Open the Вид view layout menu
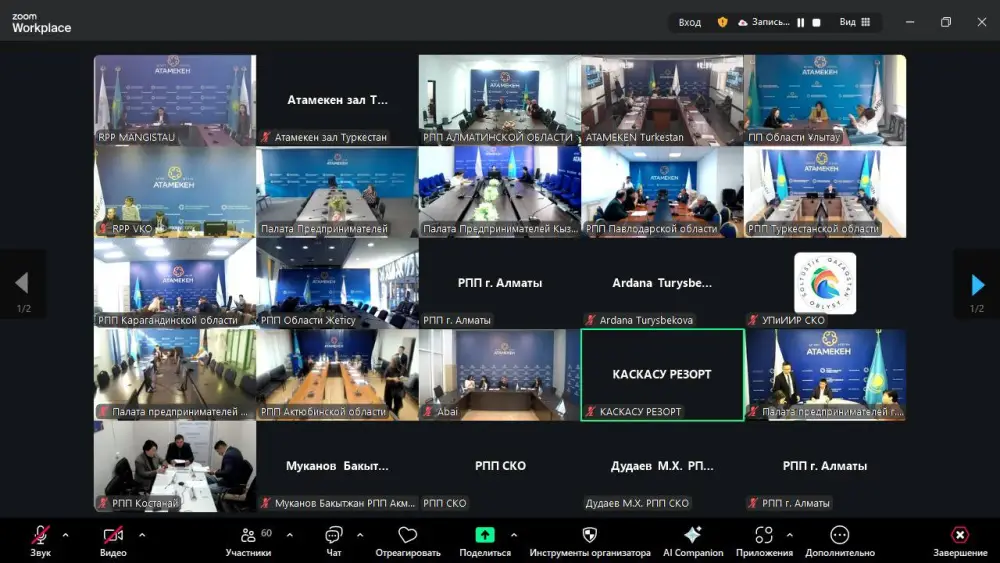This screenshot has width=1000, height=563. [854, 22]
